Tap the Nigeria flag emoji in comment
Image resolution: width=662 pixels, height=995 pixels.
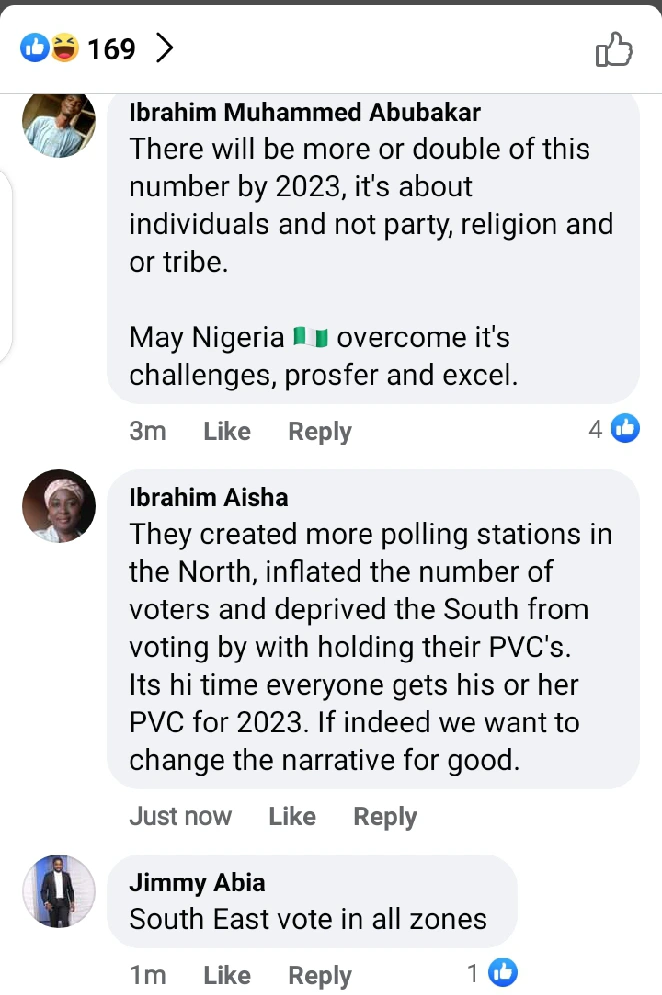point(311,338)
